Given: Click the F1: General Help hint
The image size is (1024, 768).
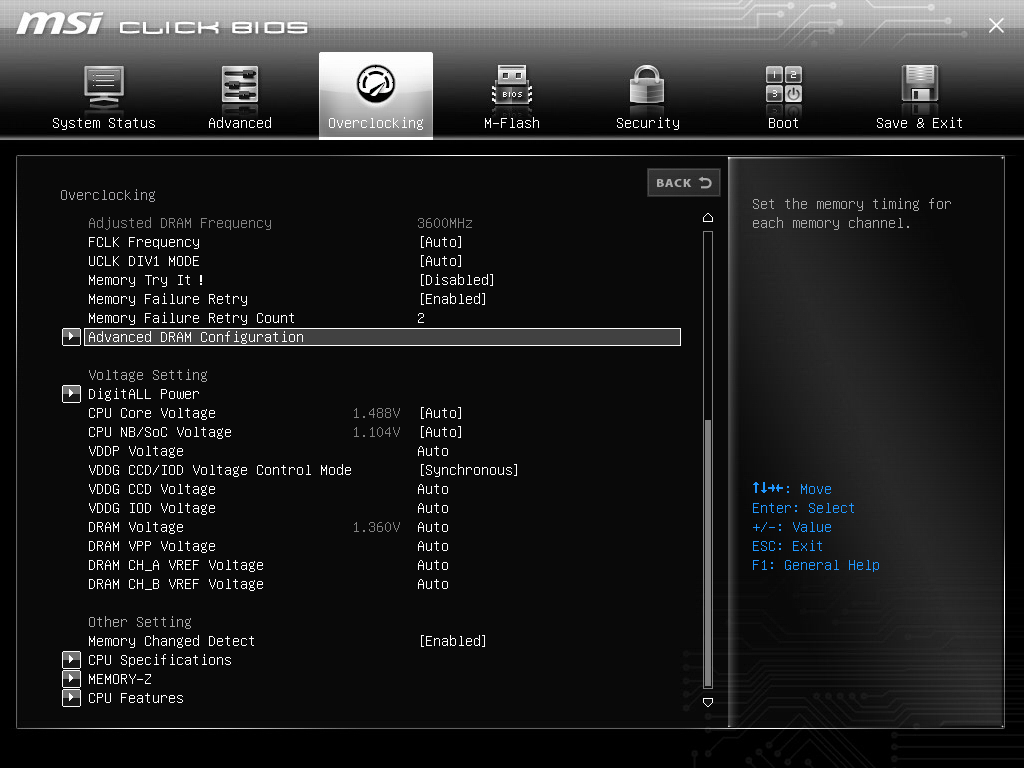Looking at the screenshot, I should [816, 565].
